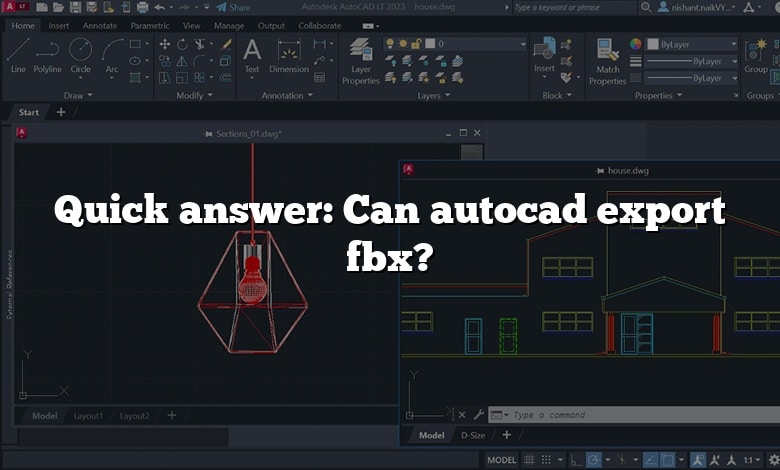Screen dimensions: 780x470
Task: Click the Rotate tool icon
Action: [182, 44]
